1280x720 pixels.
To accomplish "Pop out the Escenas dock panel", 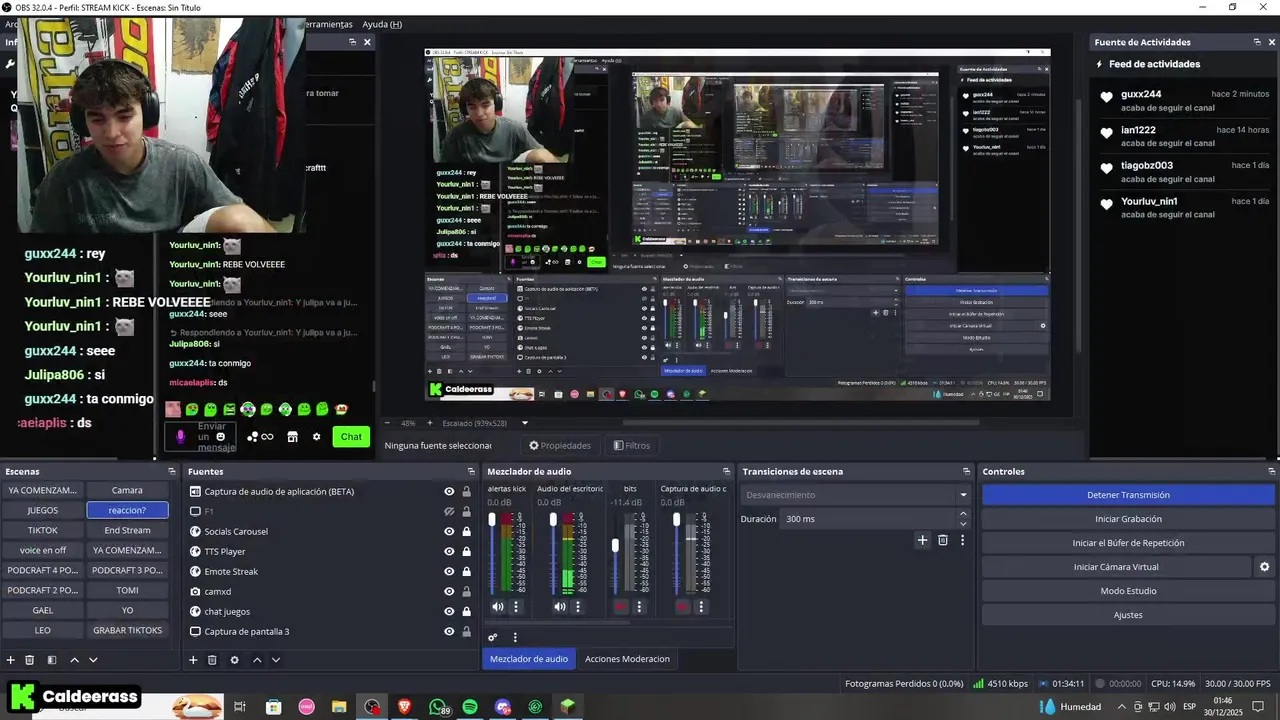I will coord(172,471).
